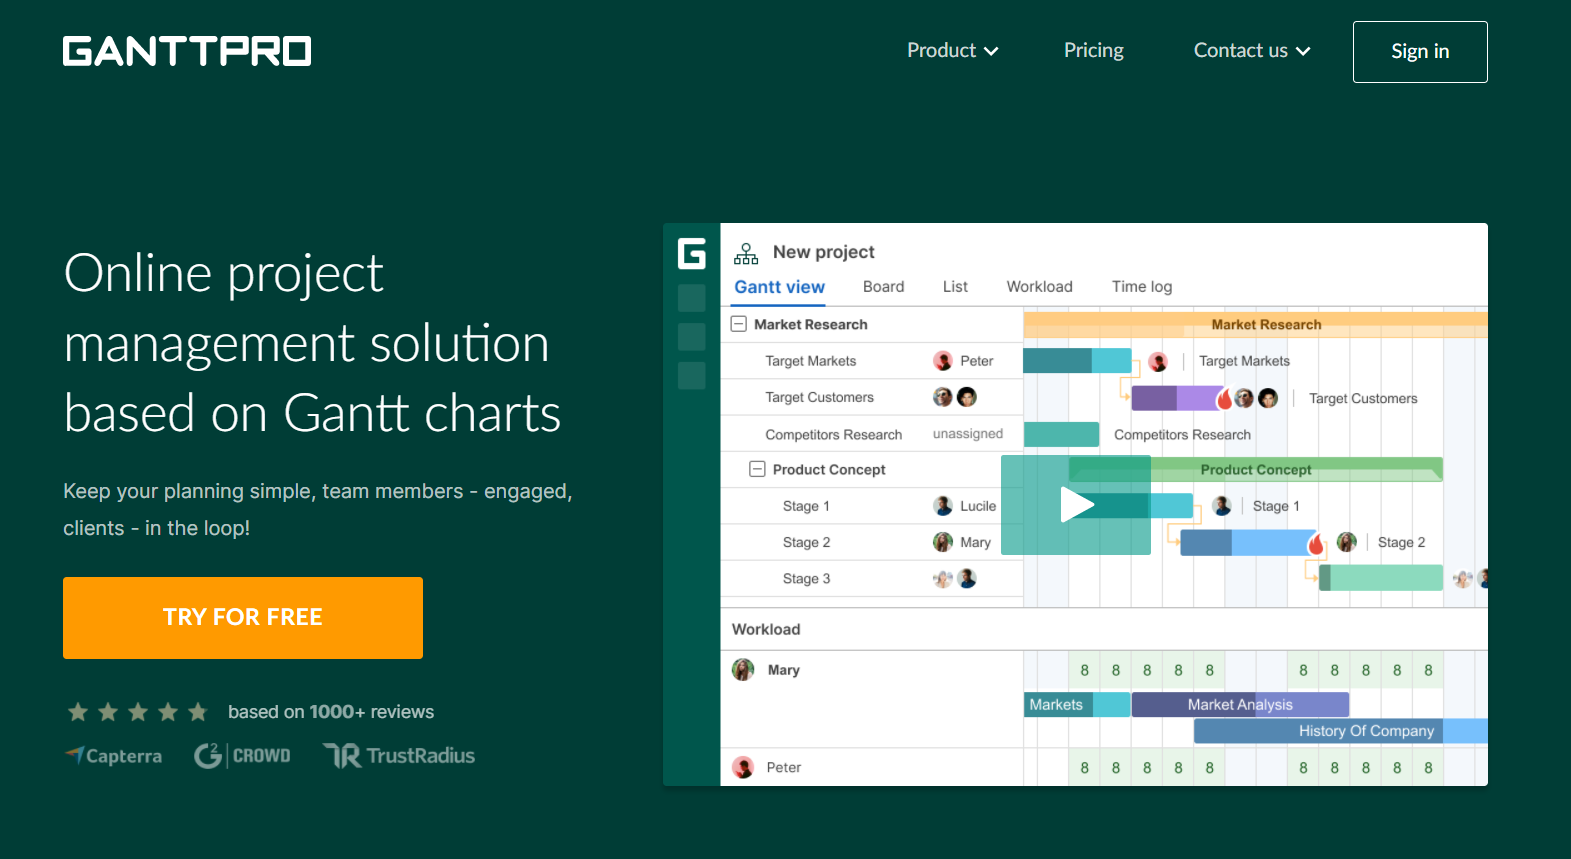Click the based on 1000+ reviews text
The height and width of the screenshot is (859, 1571).
(331, 712)
